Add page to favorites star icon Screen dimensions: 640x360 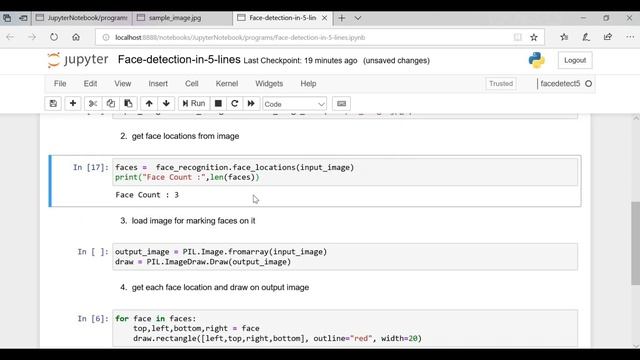coord(534,38)
